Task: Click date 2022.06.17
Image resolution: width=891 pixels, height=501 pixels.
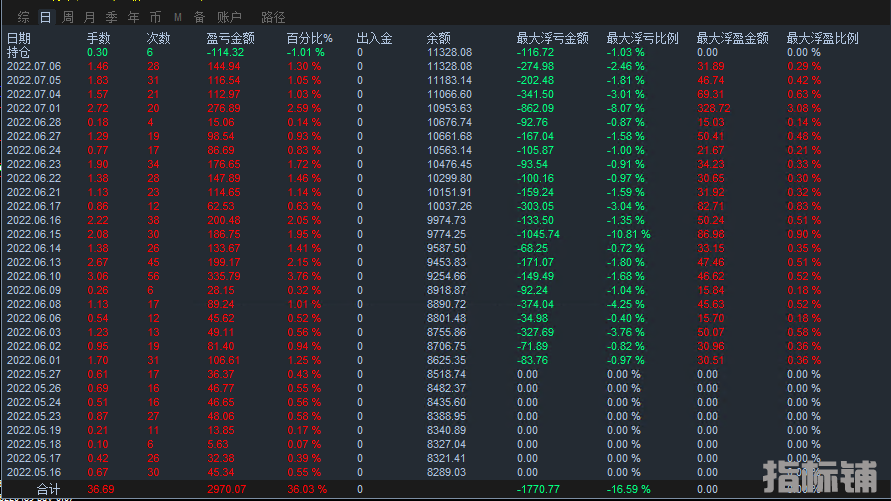Action: 34,206
